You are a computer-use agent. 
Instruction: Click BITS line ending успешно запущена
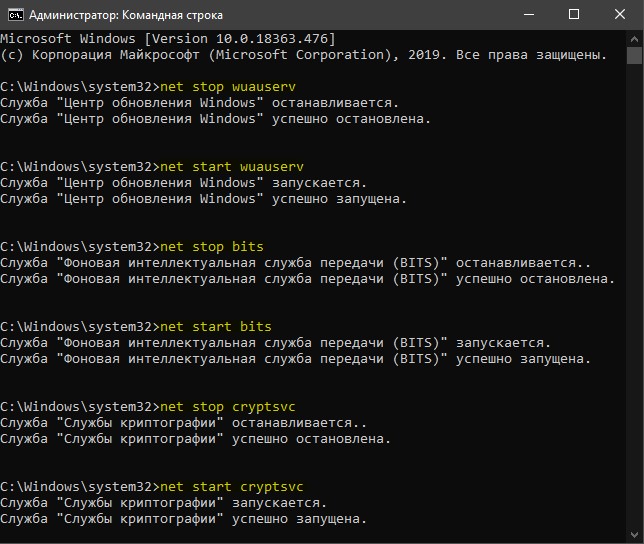(296, 359)
